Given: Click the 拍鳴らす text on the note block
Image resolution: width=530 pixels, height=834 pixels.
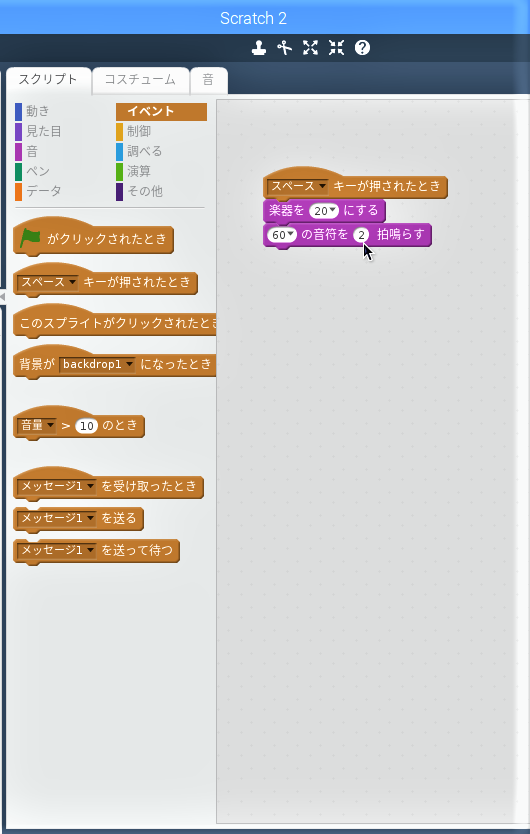Looking at the screenshot, I should [x=400, y=235].
